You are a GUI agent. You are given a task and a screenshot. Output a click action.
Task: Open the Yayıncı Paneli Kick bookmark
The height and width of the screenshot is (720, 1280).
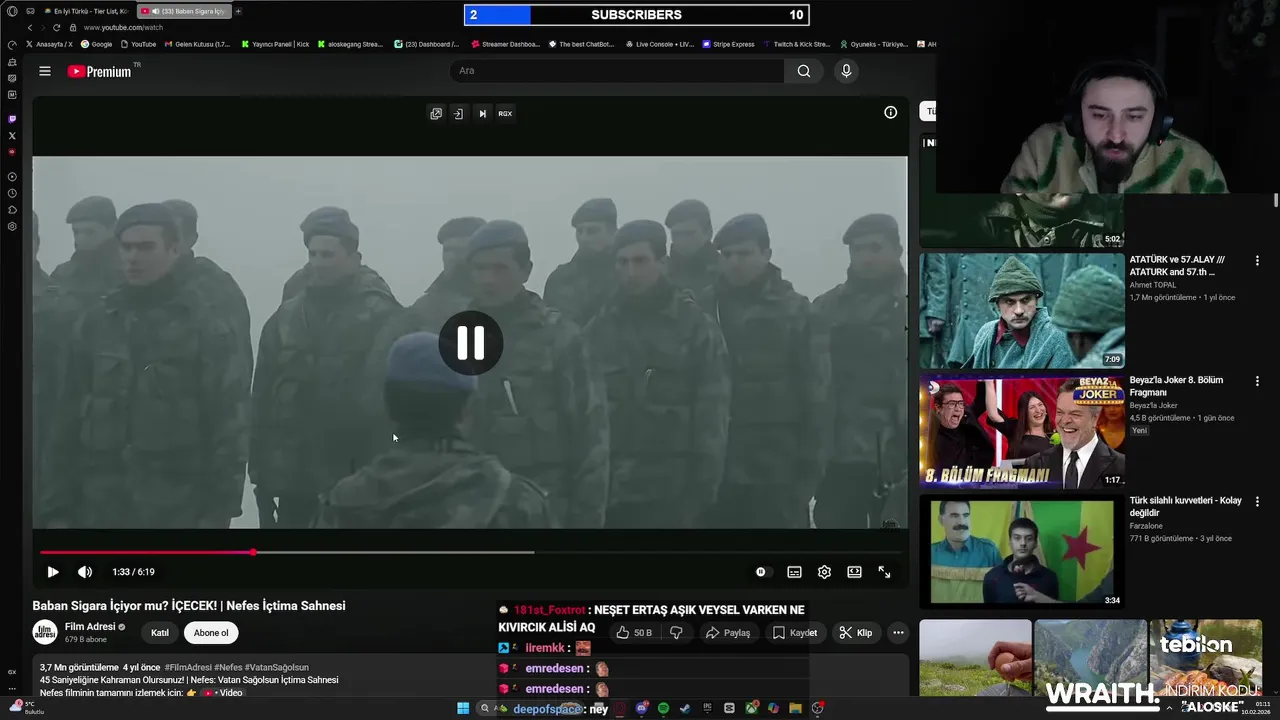tap(276, 44)
